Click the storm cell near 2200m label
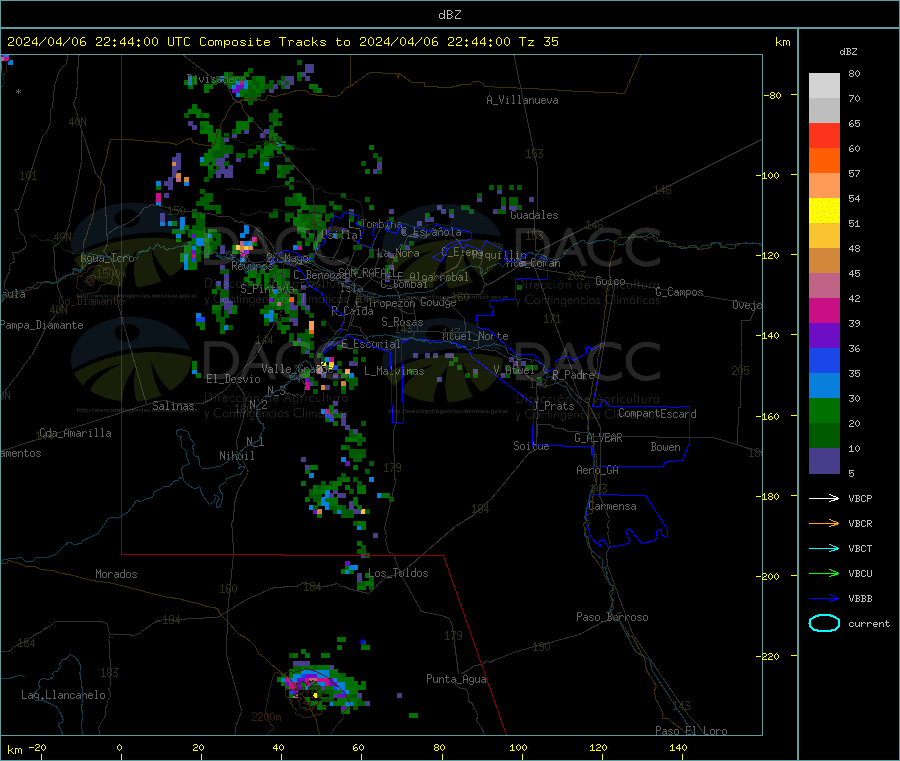Viewport: 900px width, 761px height. tap(321, 686)
